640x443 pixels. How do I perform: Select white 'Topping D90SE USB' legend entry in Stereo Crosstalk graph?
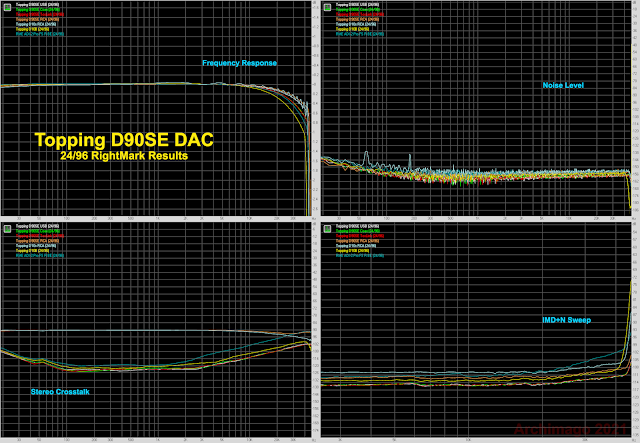(x=38, y=226)
